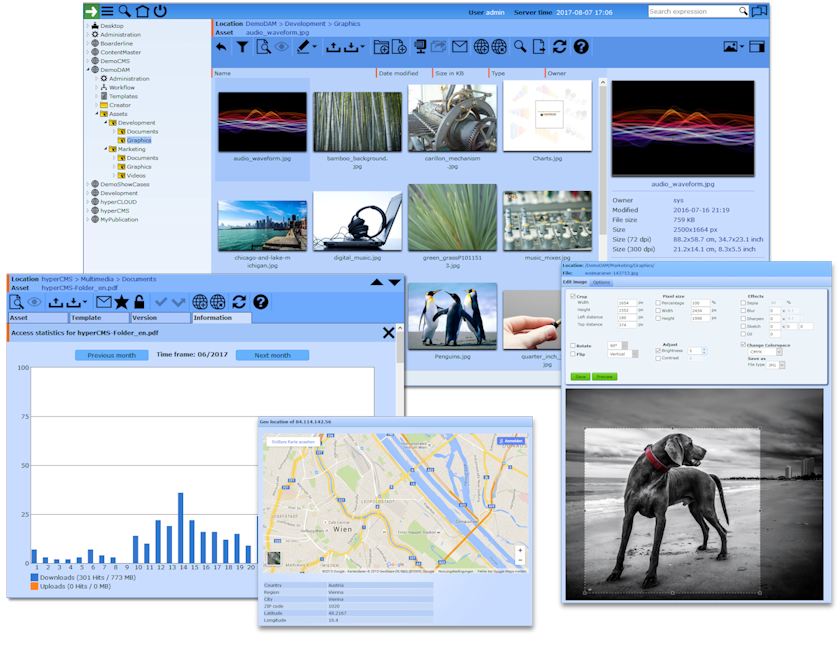Collapse the Marketing folder in the tree
The image size is (840, 651).
pos(106,149)
